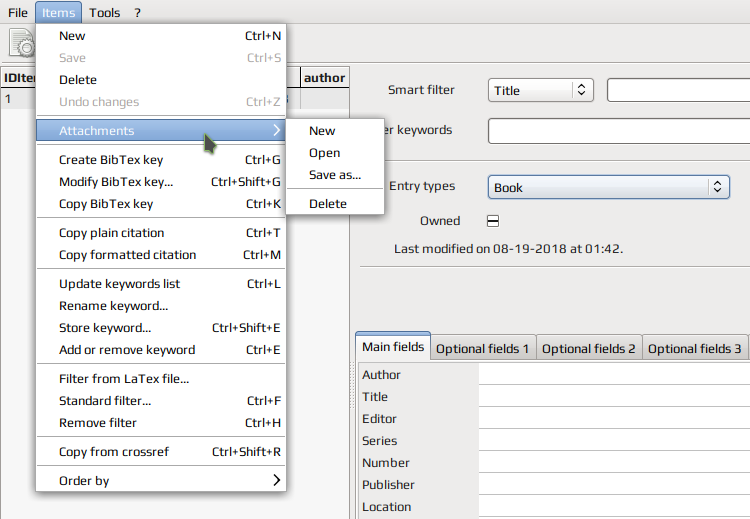Select Copy BibTex key
Image resolution: width=750 pixels, height=519 pixels.
click(161, 204)
